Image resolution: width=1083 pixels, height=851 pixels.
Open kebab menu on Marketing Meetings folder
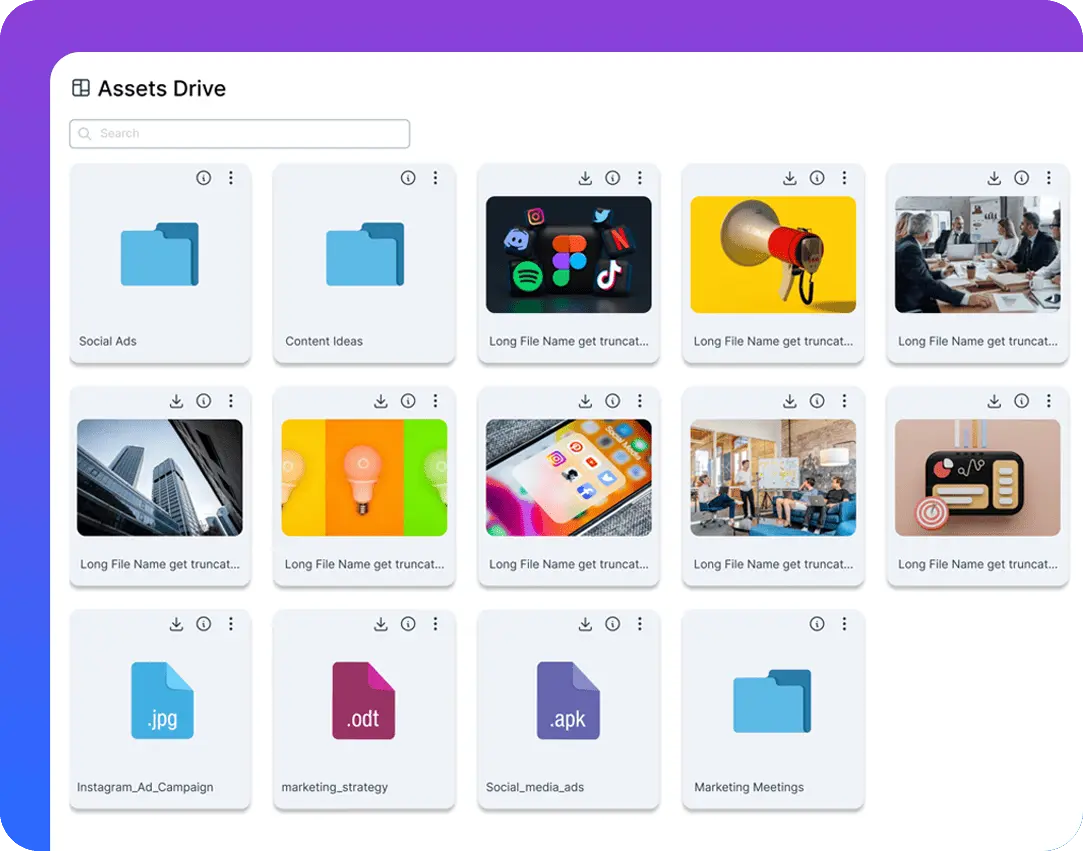click(844, 623)
